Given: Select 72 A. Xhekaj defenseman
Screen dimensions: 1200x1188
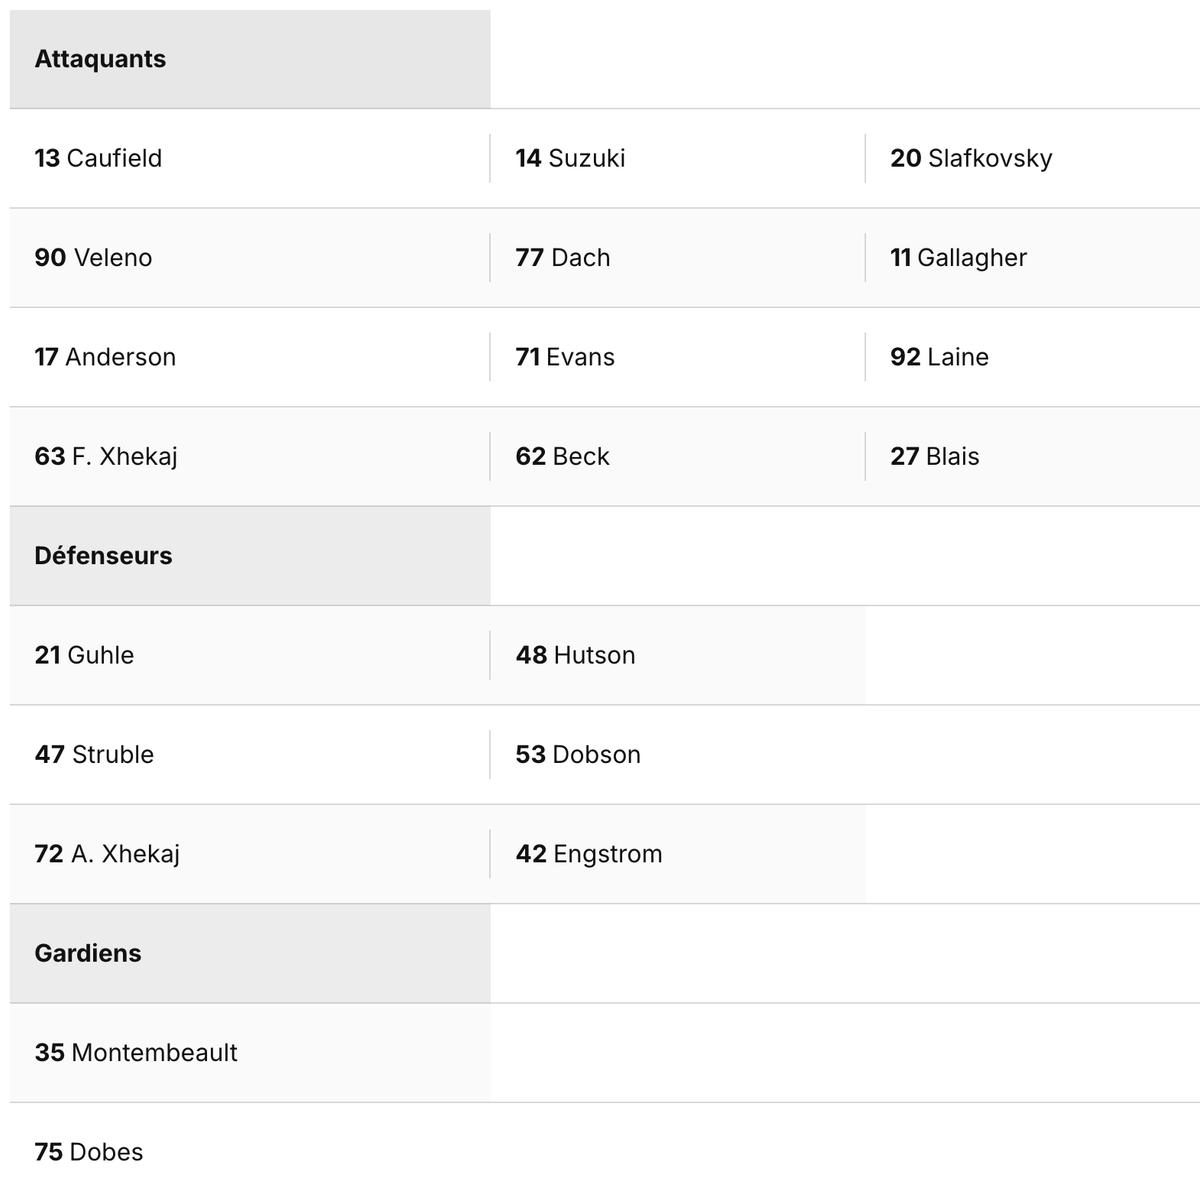Looking at the screenshot, I should point(107,854).
